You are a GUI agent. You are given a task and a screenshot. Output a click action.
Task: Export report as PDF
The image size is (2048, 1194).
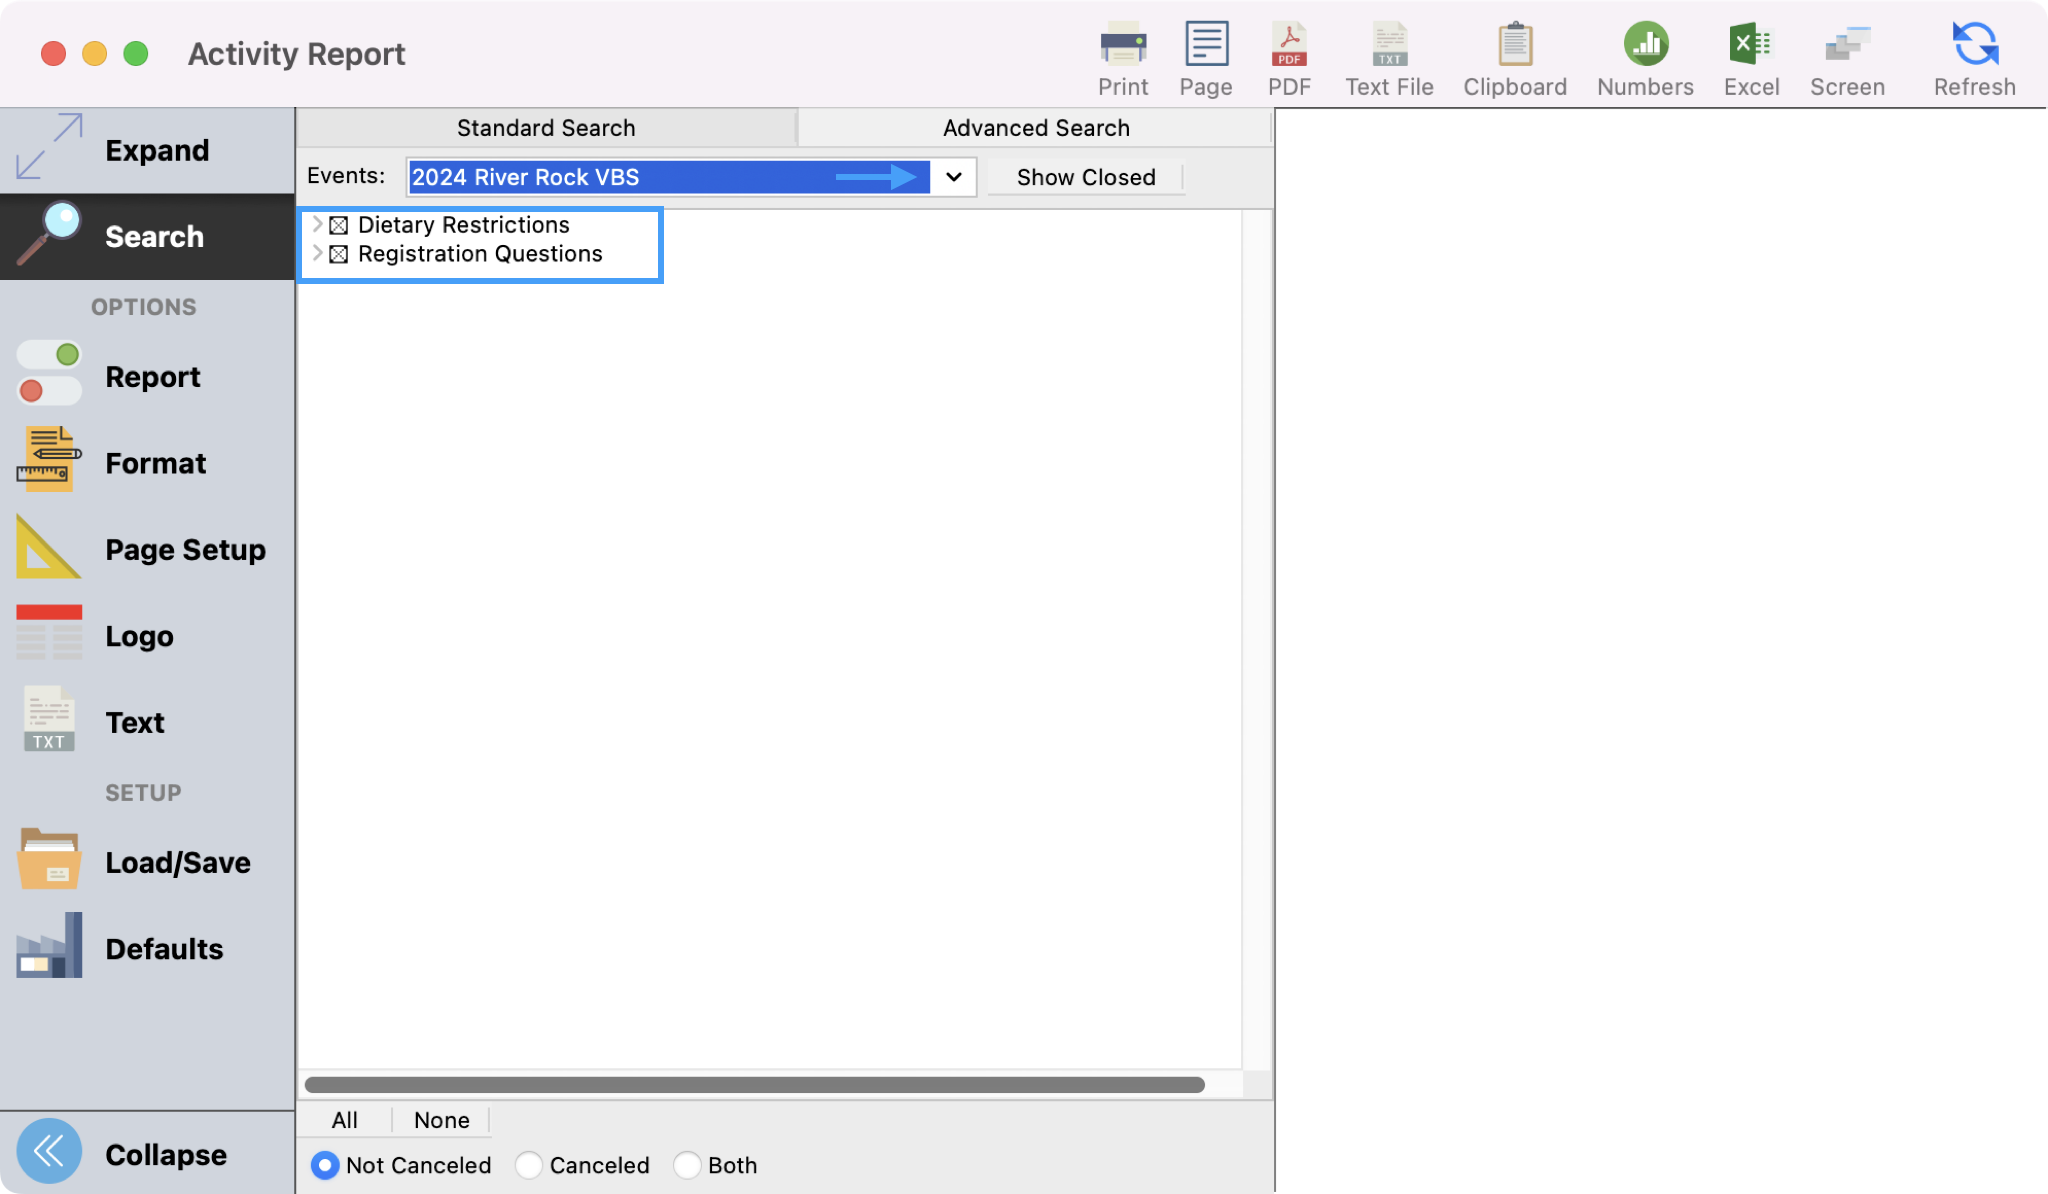1288,45
